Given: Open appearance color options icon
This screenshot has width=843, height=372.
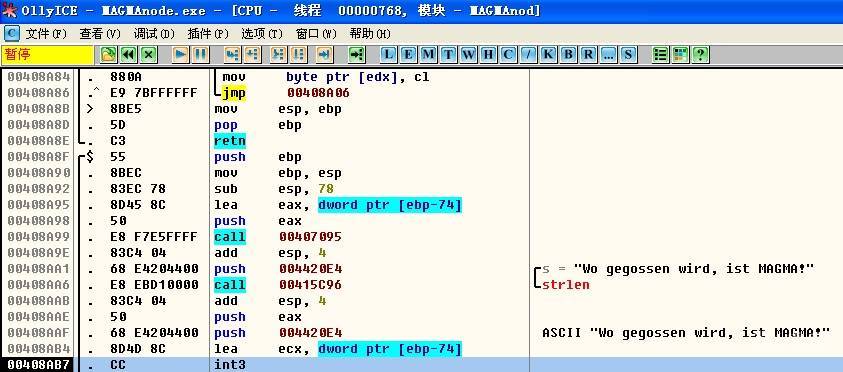Looking at the screenshot, I should pos(680,54).
